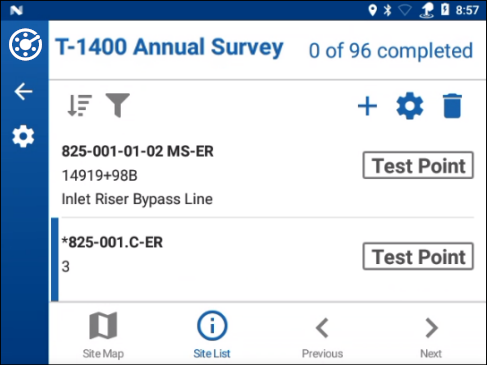Tap Test Point for *825-001.C-ER
This screenshot has height=365, width=487.
point(418,256)
